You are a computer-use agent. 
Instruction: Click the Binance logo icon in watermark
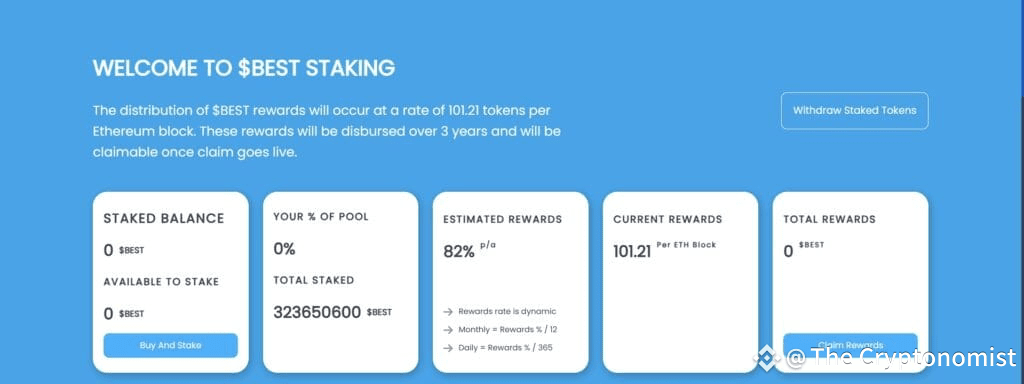(x=767, y=358)
